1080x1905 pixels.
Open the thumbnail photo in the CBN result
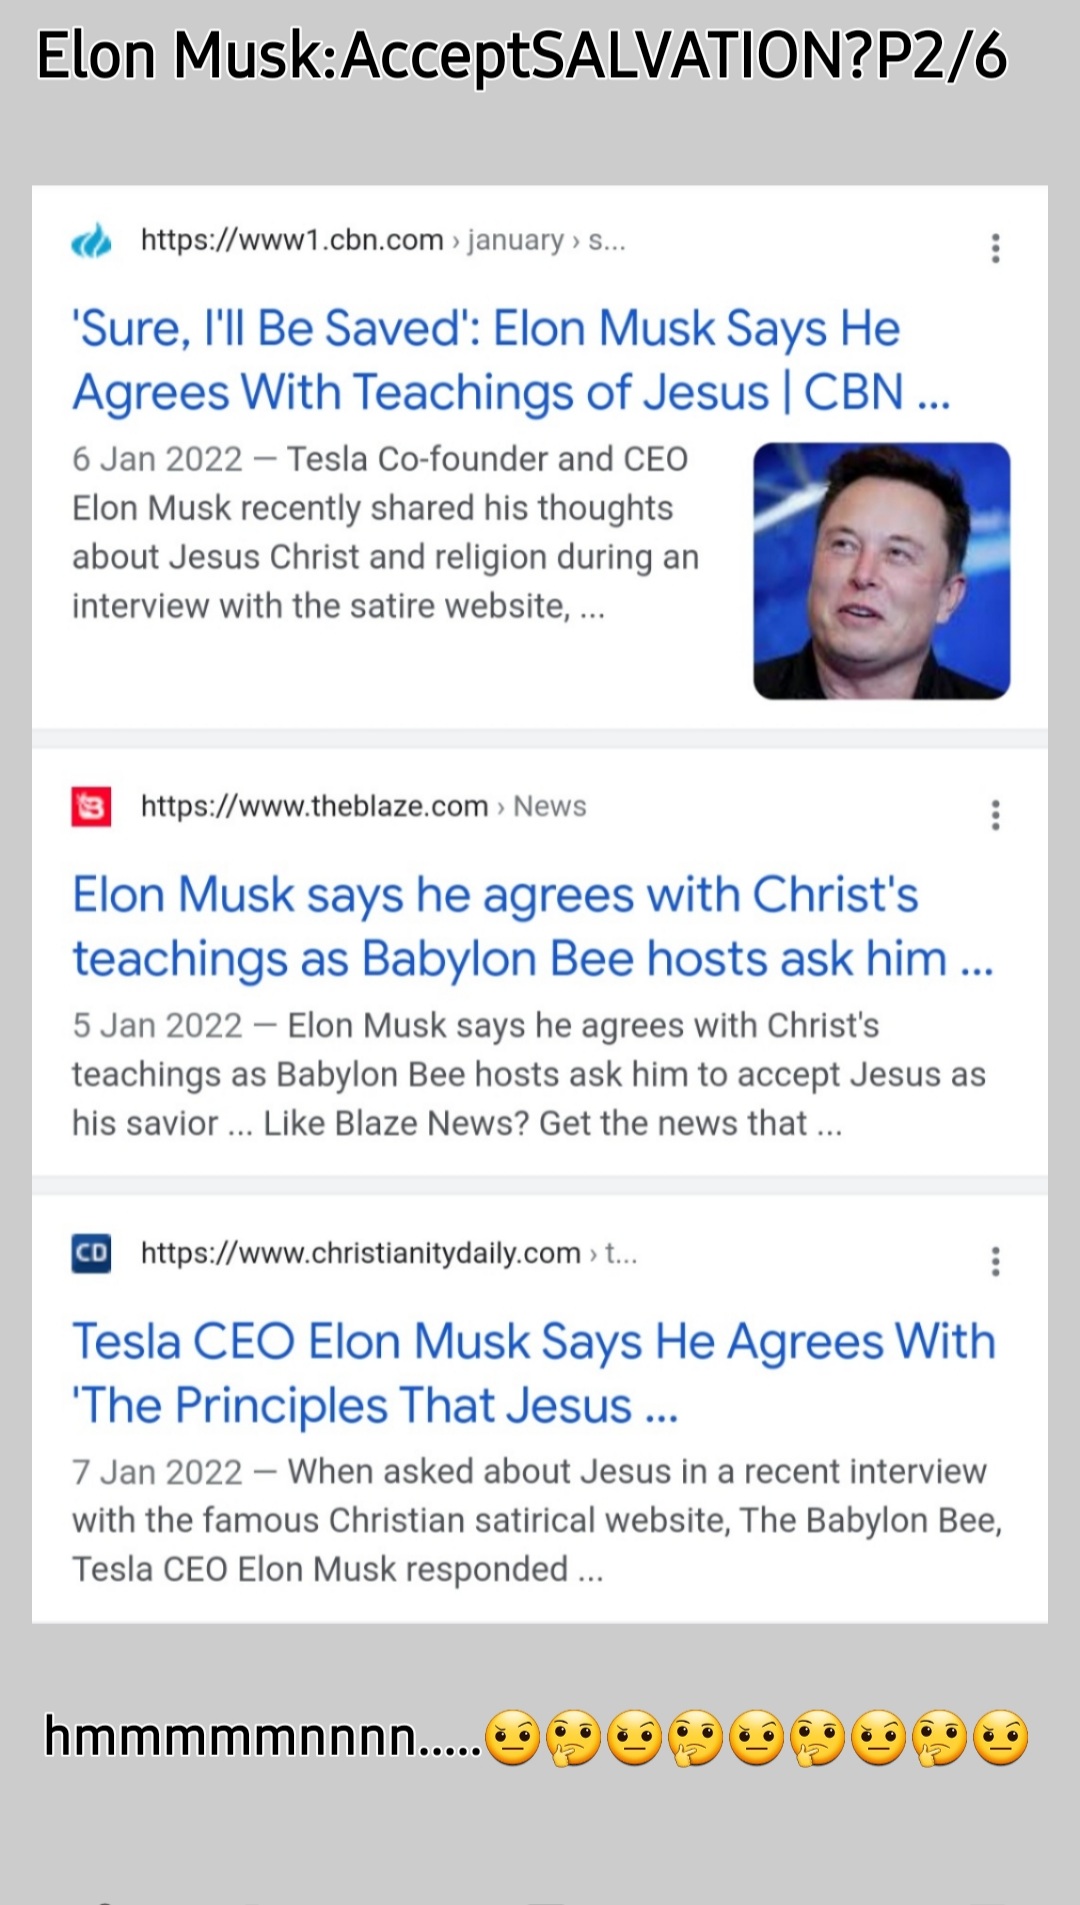coord(881,571)
